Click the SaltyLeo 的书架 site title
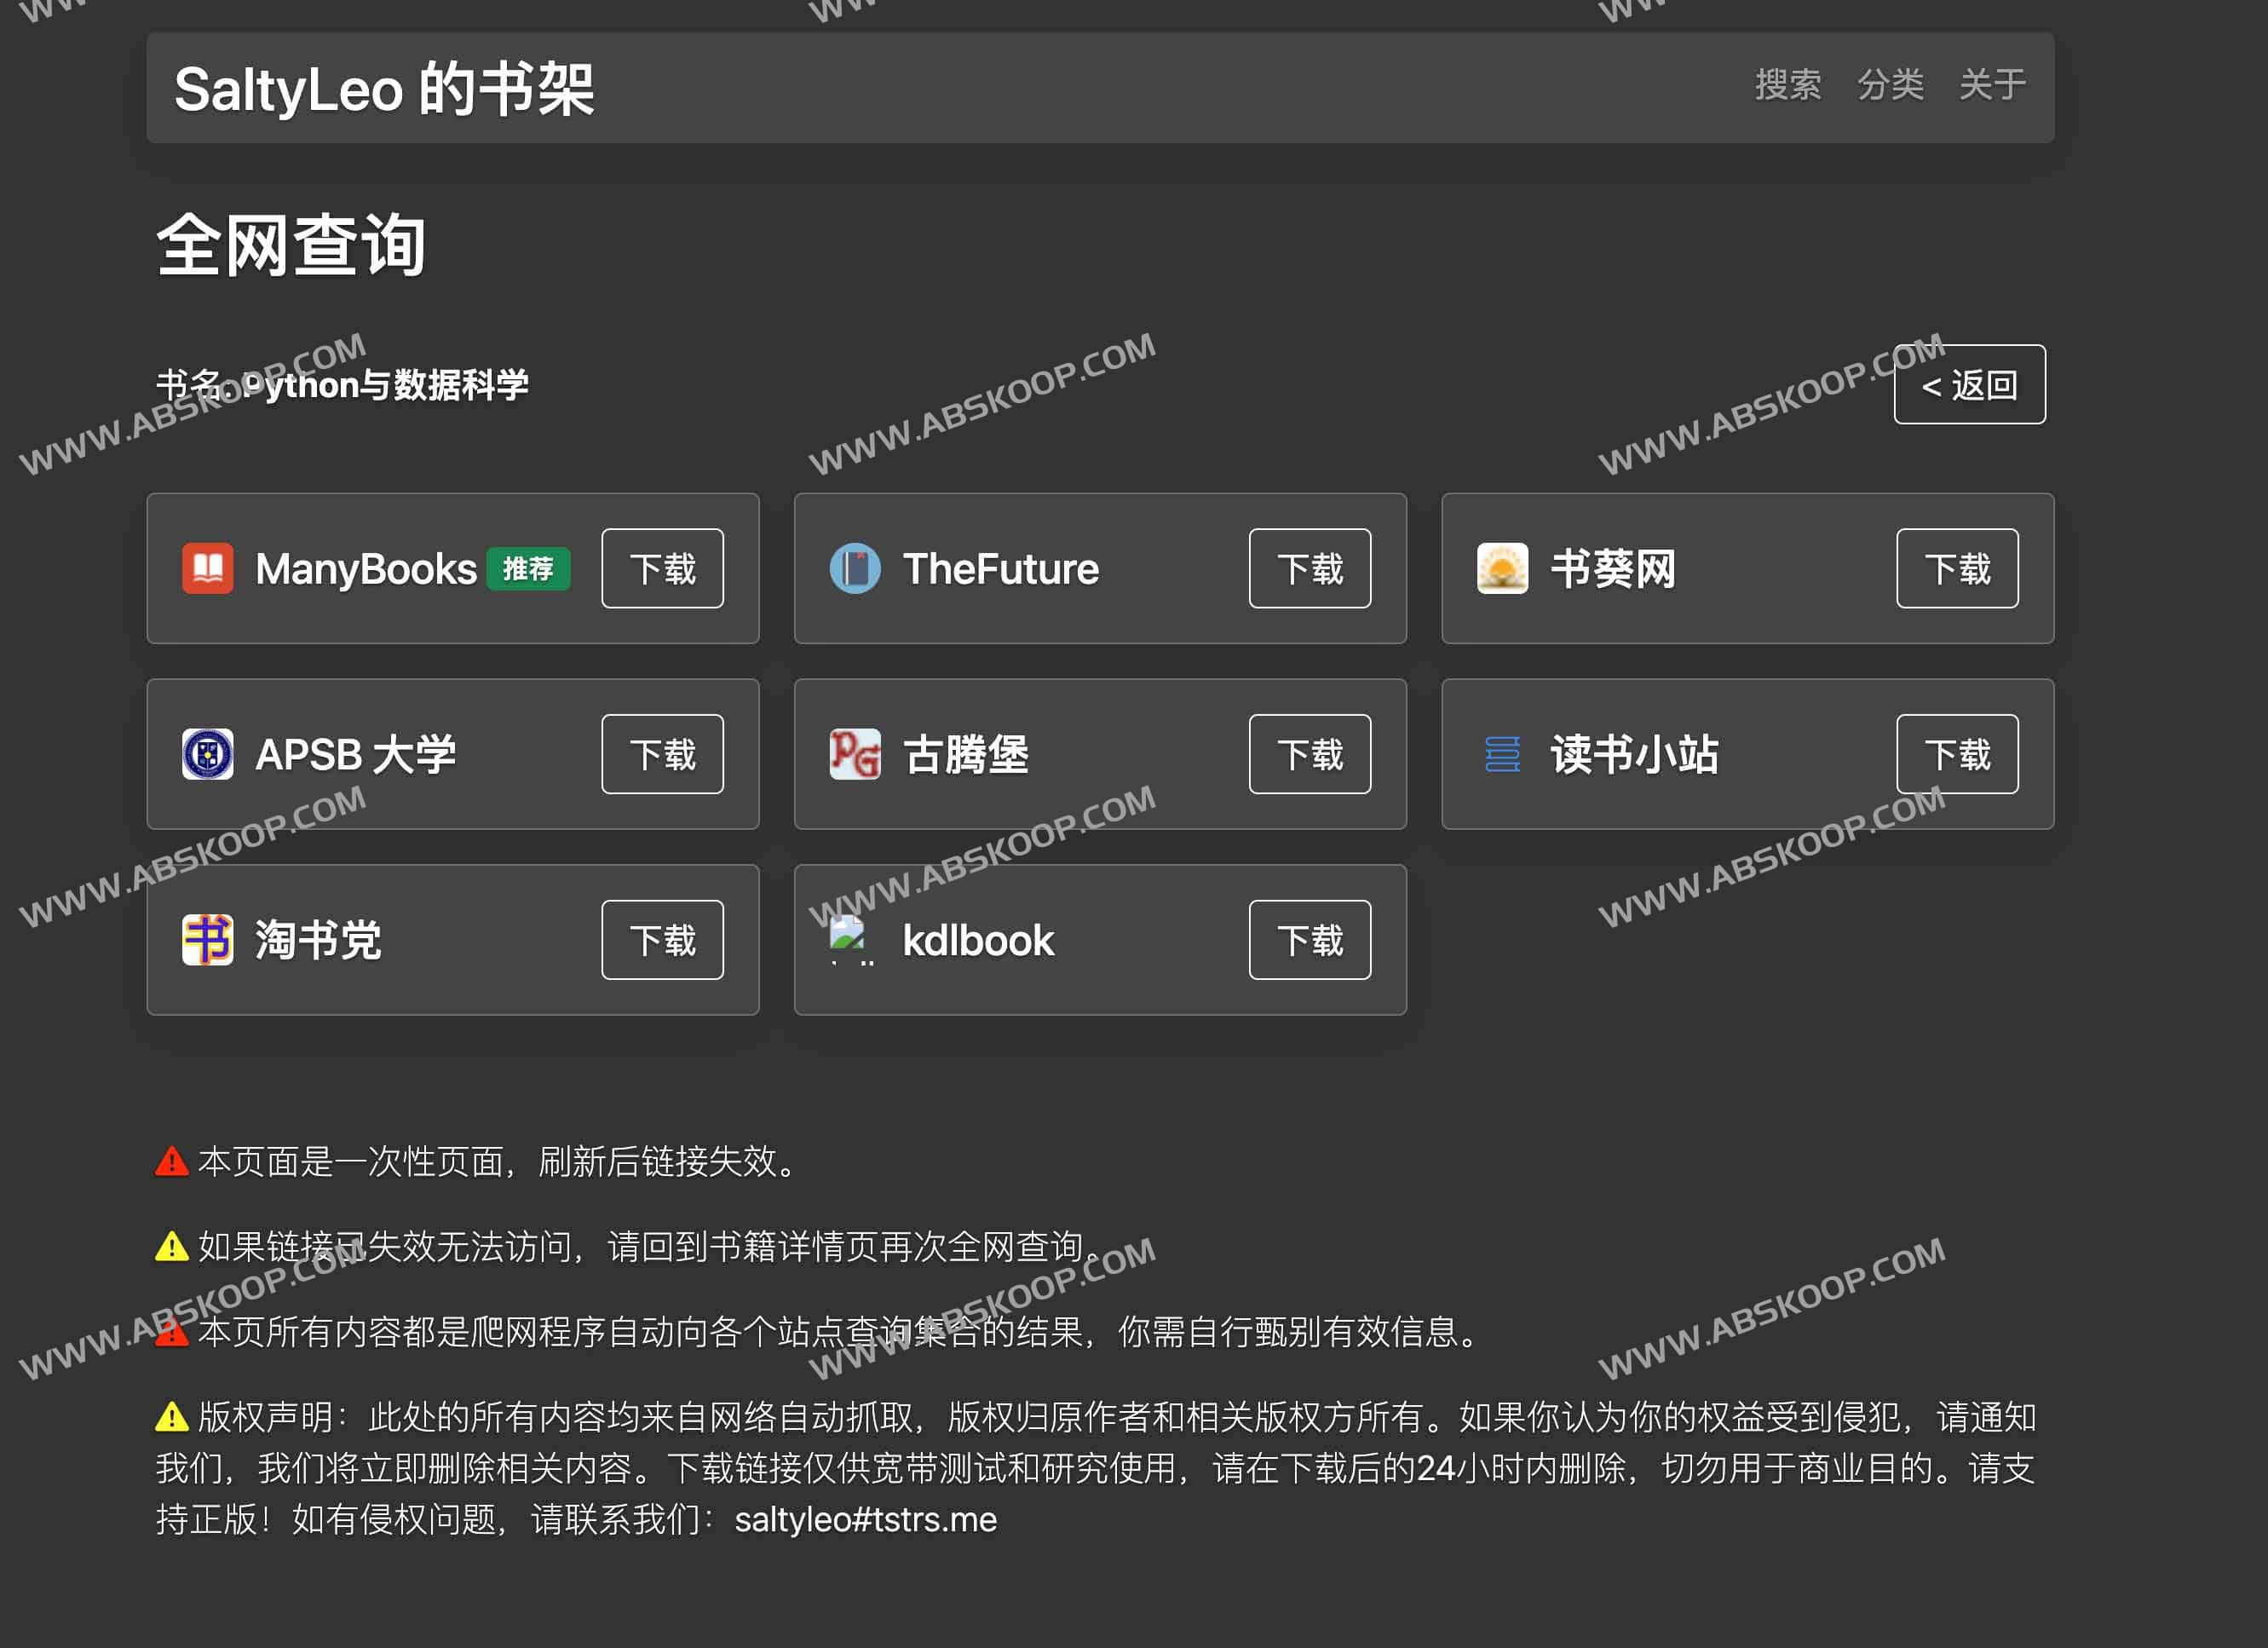Viewport: 2268px width, 1648px height. tap(385, 88)
